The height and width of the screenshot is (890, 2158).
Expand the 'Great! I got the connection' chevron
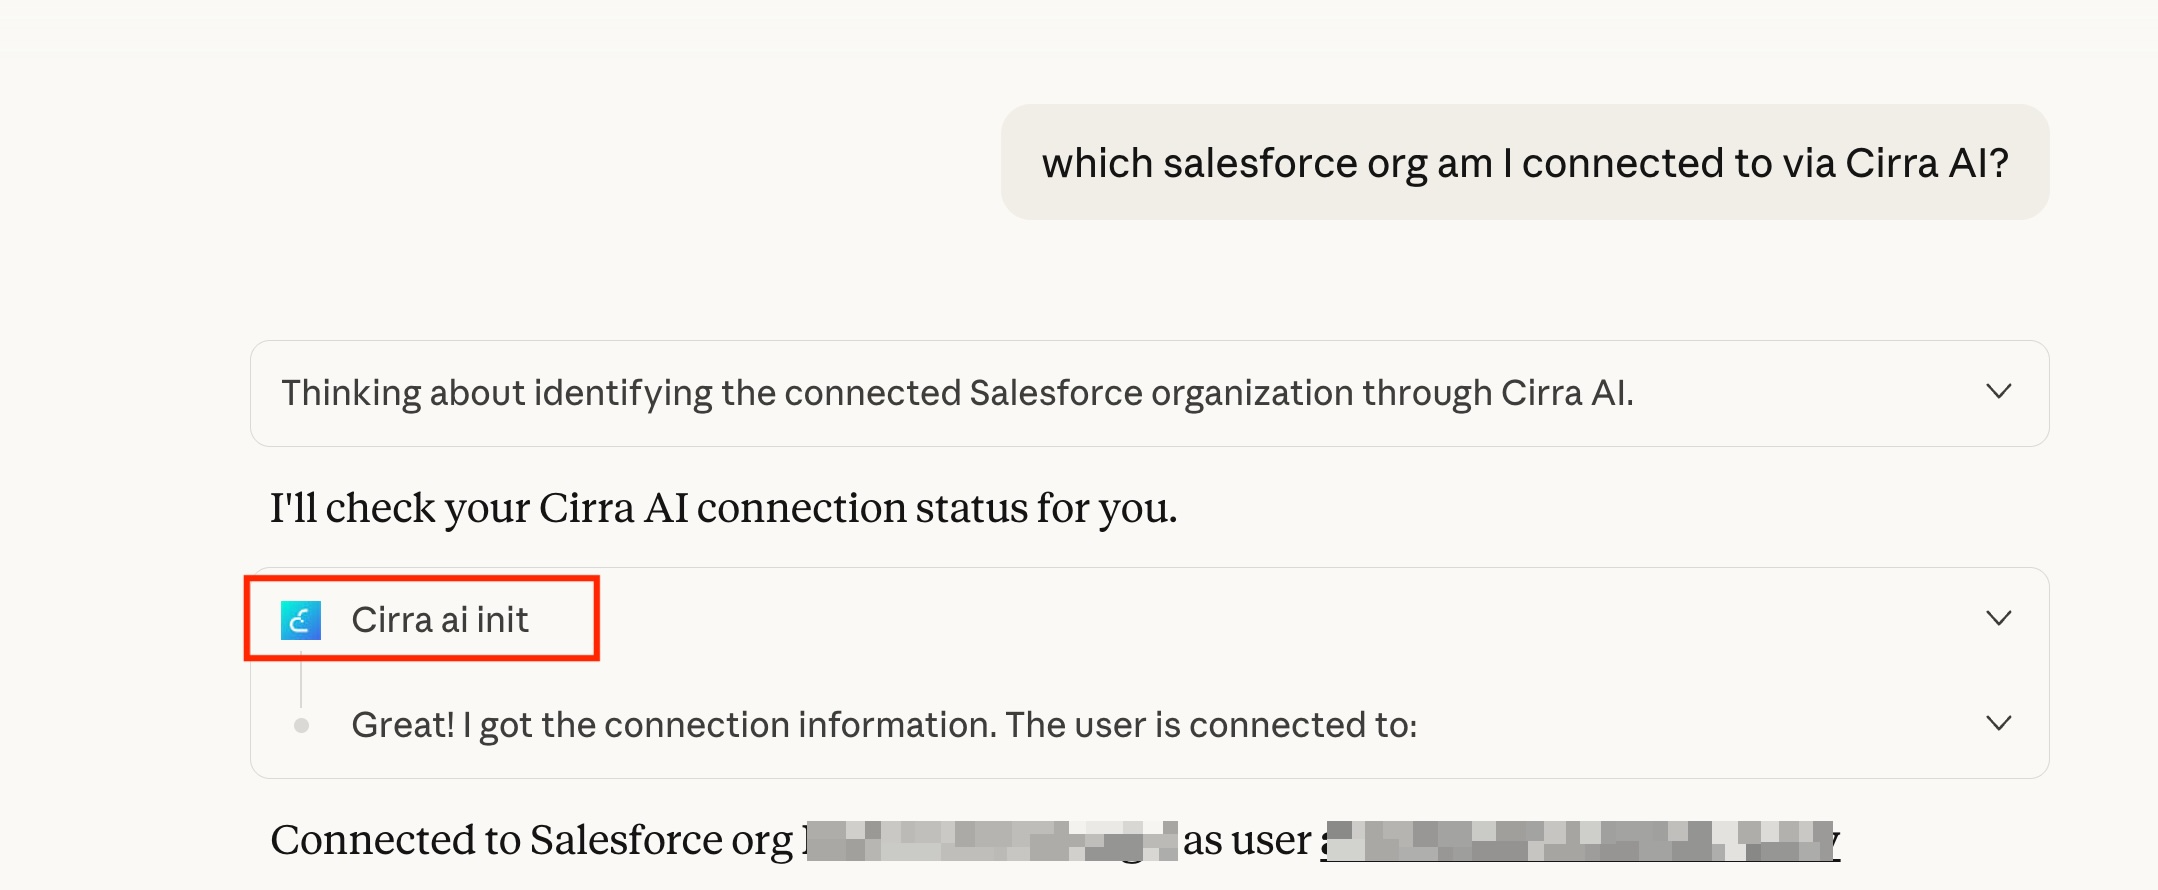pyautogui.click(x=1998, y=724)
